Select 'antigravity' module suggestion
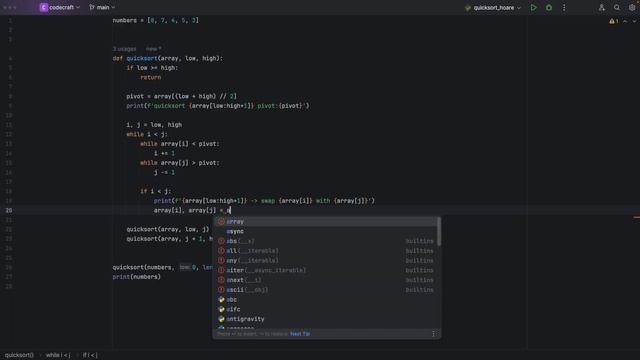 (x=325, y=319)
